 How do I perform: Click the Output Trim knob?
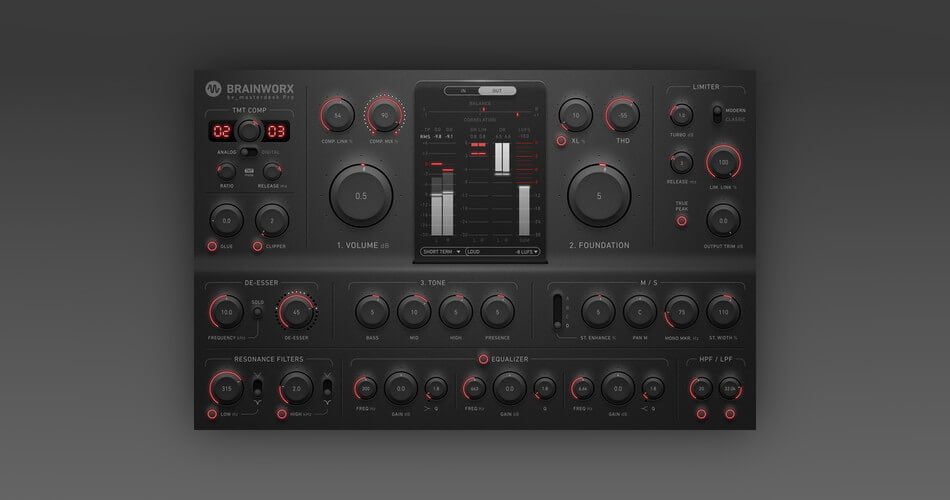pyautogui.click(x=723, y=221)
